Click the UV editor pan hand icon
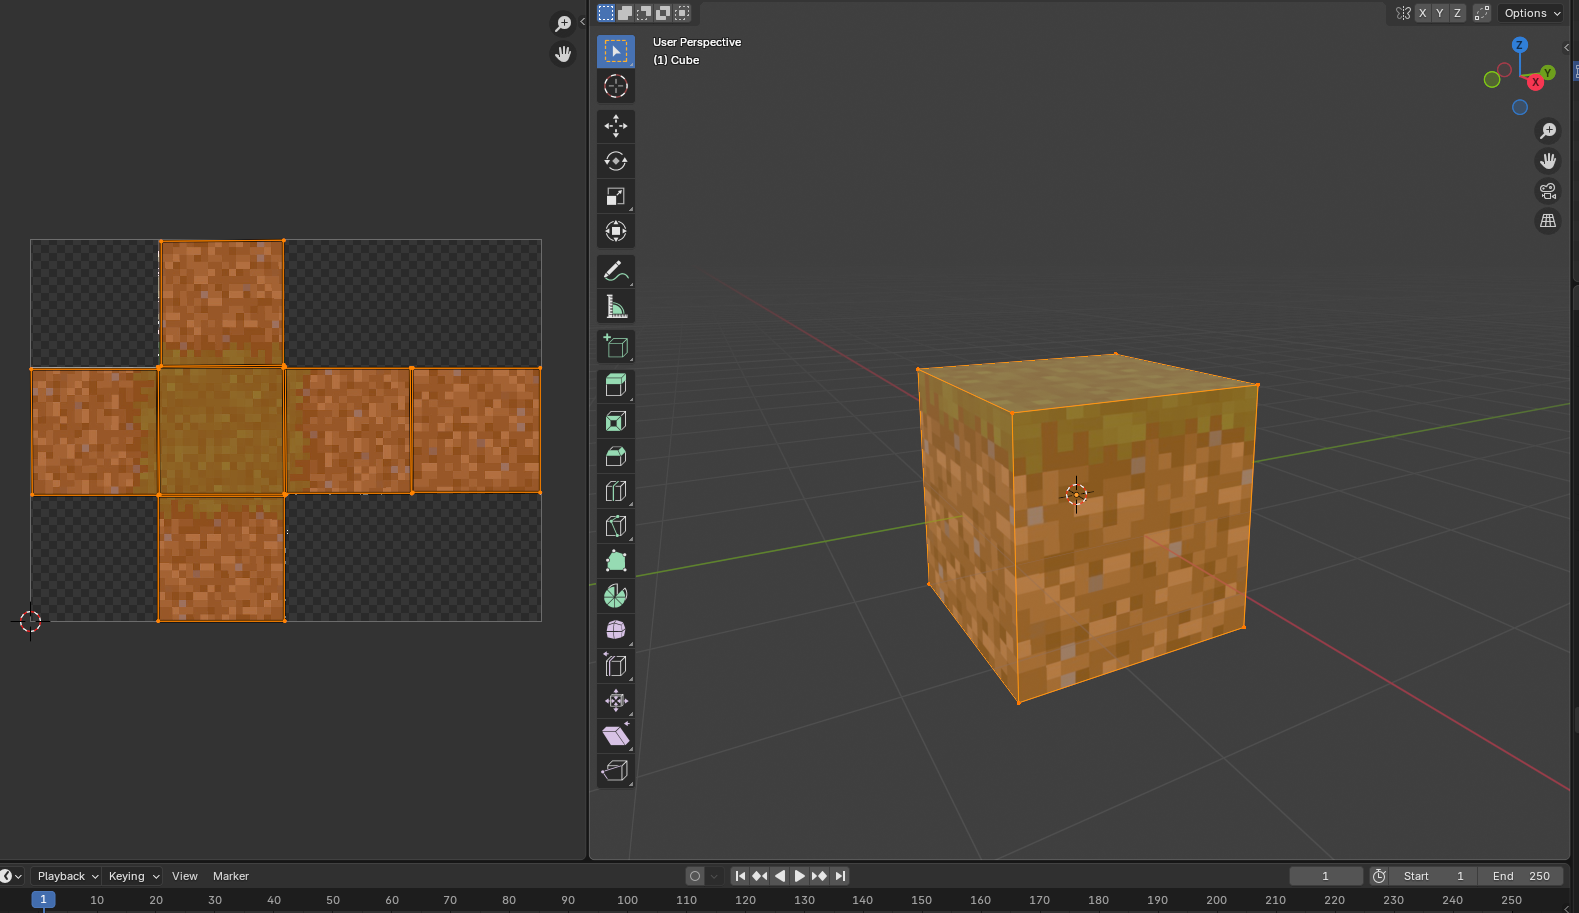Screen dimensions: 1579x913 563,53
